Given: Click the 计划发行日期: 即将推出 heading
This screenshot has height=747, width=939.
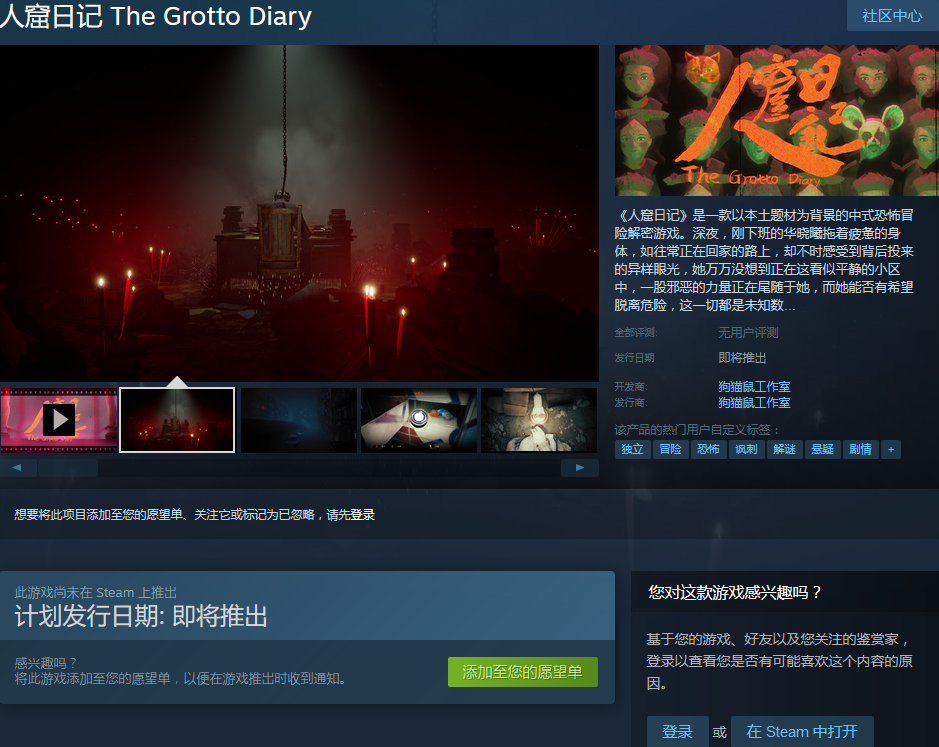Looking at the screenshot, I should tap(141, 616).
